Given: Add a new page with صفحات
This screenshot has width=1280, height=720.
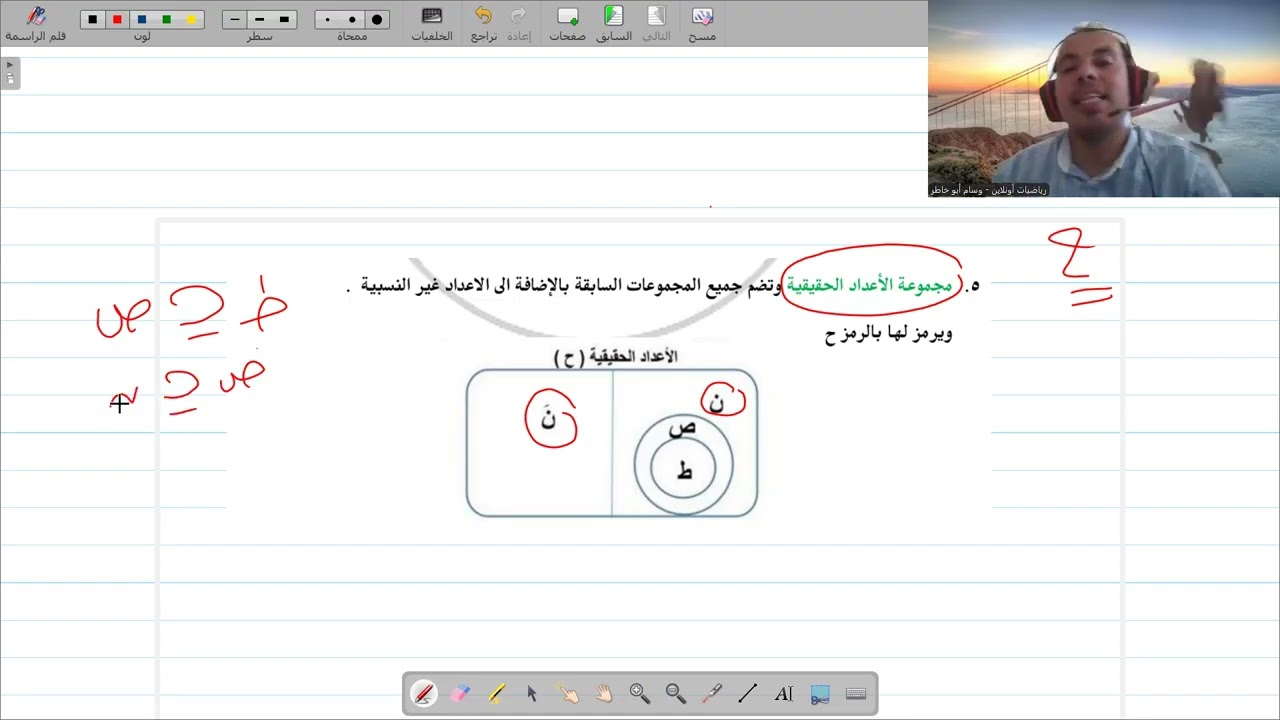Looking at the screenshot, I should [x=567, y=24].
